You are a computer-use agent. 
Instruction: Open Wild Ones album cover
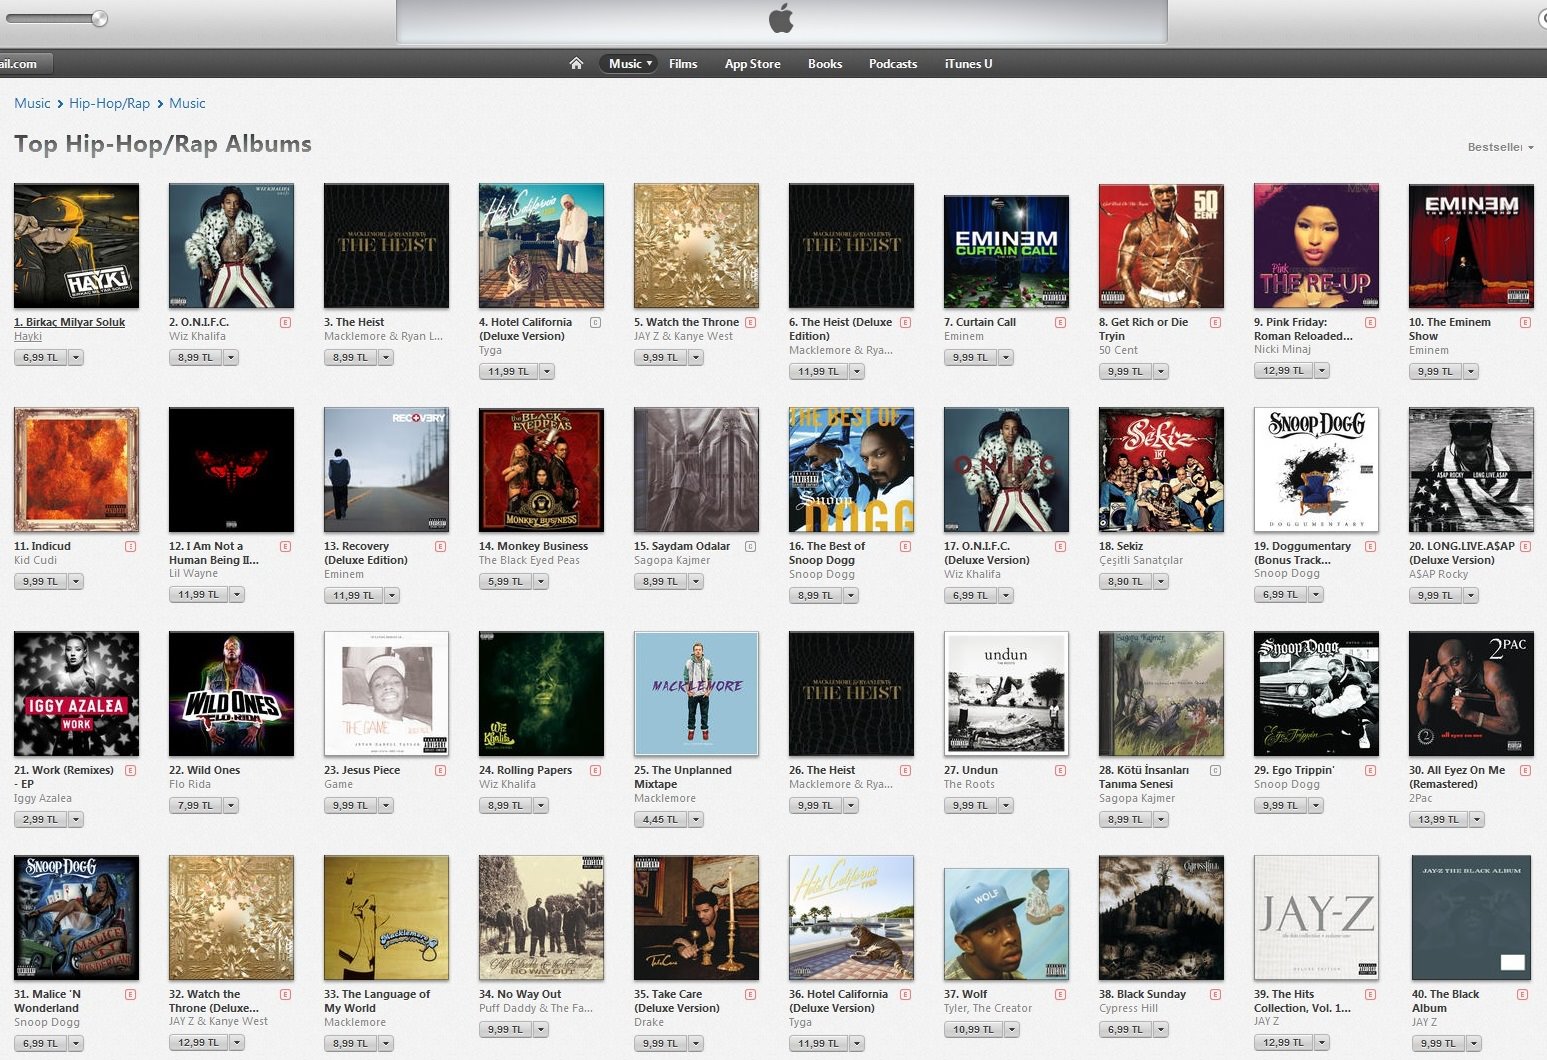pyautogui.click(x=231, y=694)
